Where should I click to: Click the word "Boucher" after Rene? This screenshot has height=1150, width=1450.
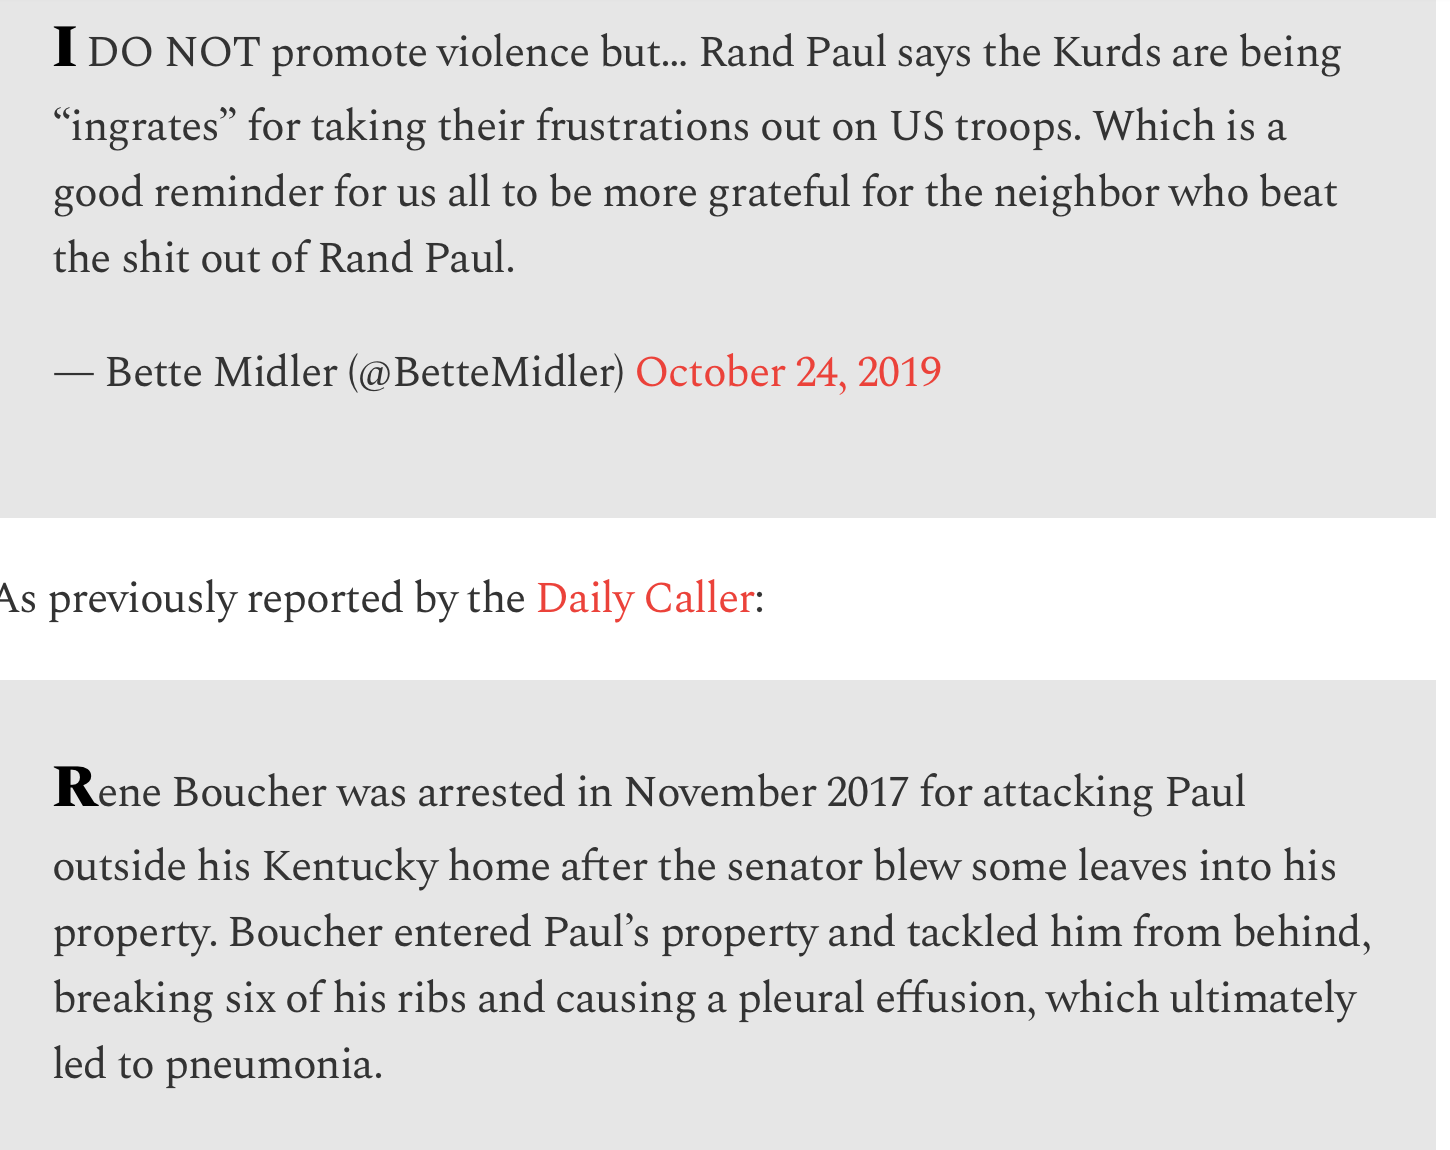[x=249, y=793]
